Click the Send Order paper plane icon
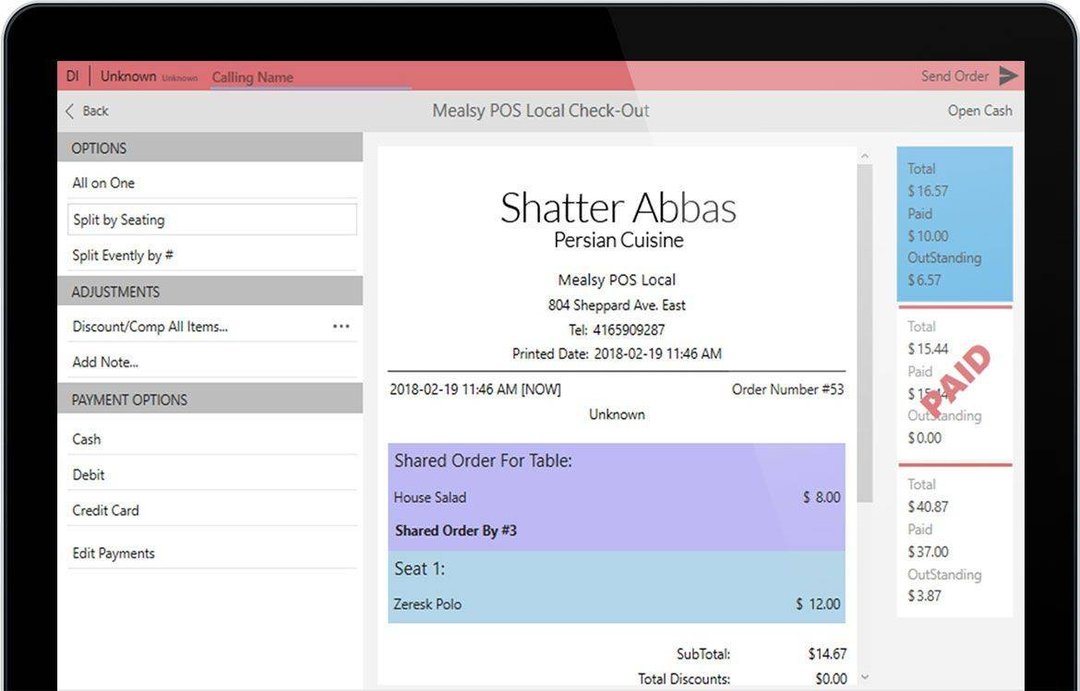 coord(1008,76)
